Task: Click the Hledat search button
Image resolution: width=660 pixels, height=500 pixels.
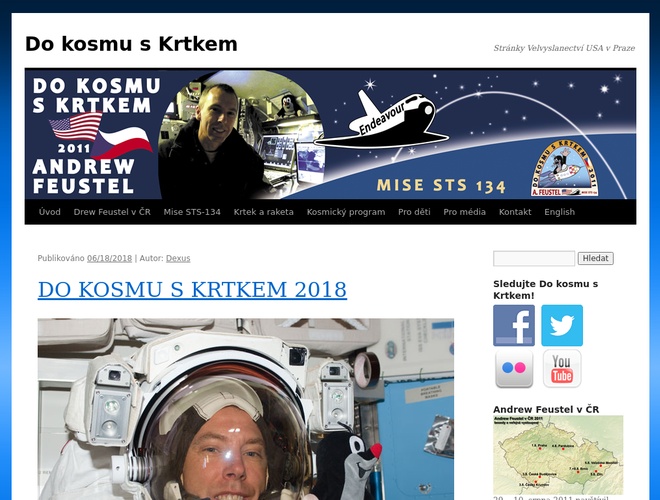Action: pyautogui.click(x=596, y=258)
